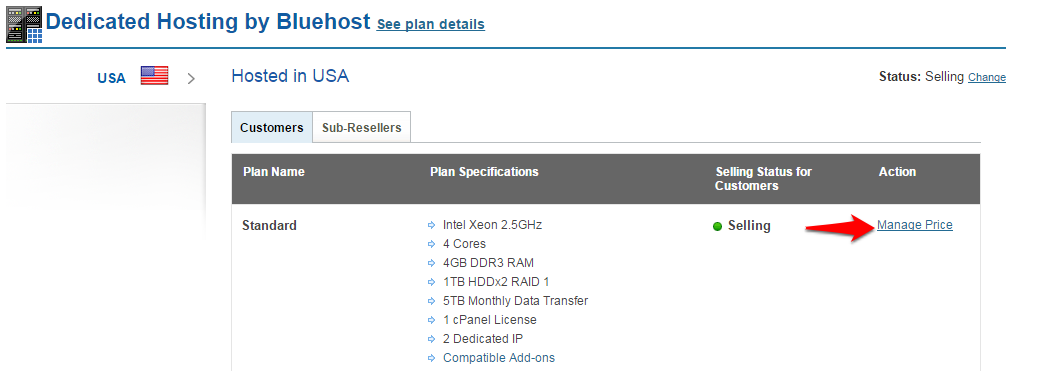The height and width of the screenshot is (371, 1040).
Task: Click the green Selling status dot
Action: pos(717,227)
